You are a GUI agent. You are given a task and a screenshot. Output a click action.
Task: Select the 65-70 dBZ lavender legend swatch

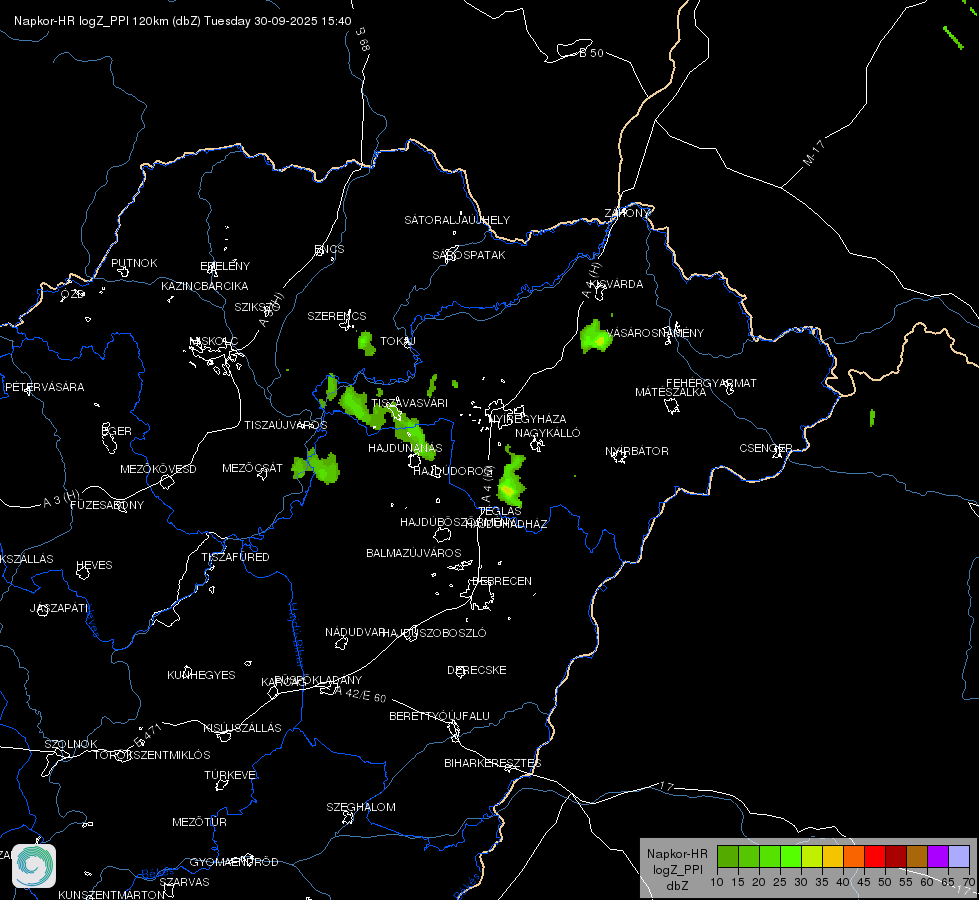[958, 857]
